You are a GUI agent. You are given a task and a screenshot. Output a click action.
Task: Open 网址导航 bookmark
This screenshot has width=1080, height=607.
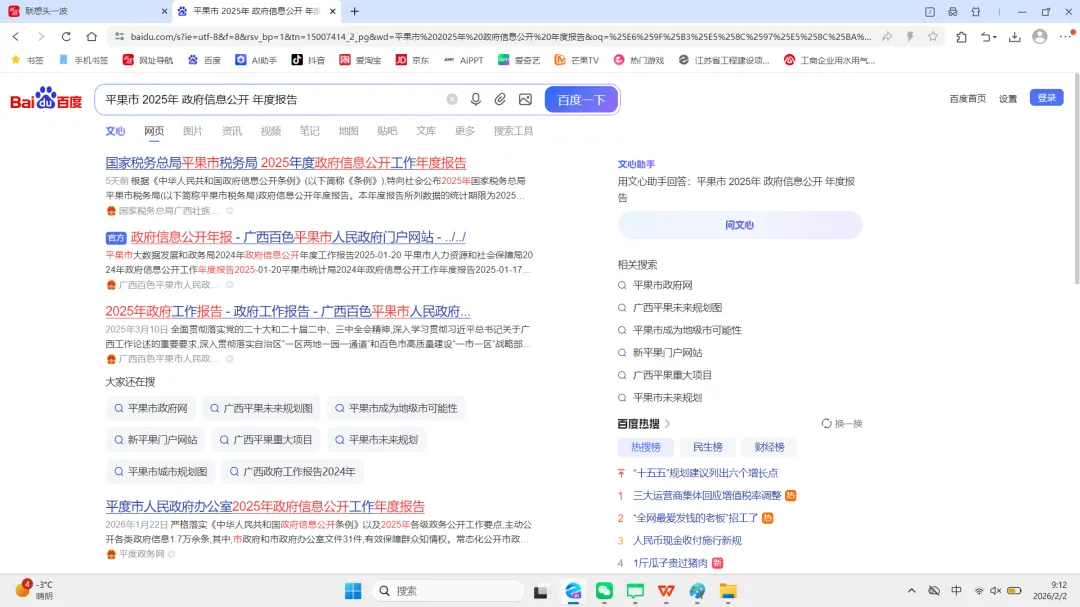(x=148, y=60)
